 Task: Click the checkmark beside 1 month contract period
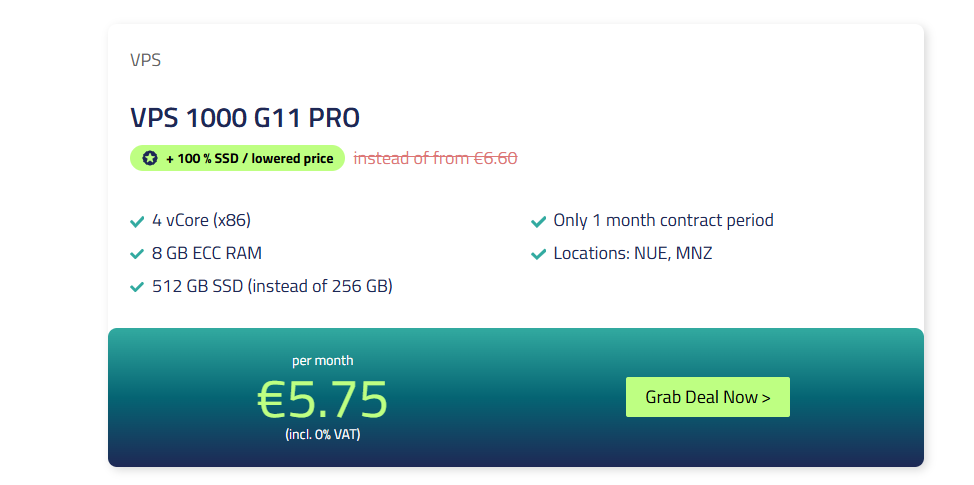coord(538,221)
